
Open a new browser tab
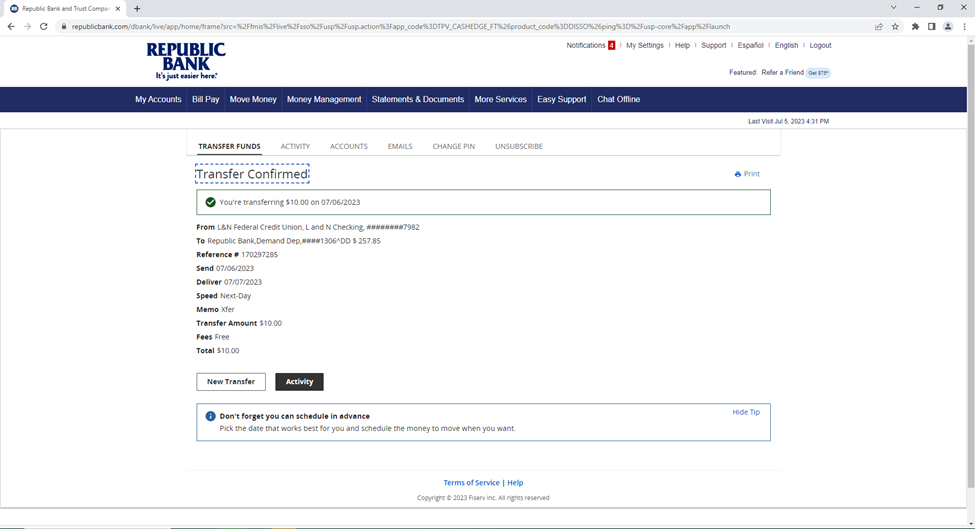pos(137,9)
